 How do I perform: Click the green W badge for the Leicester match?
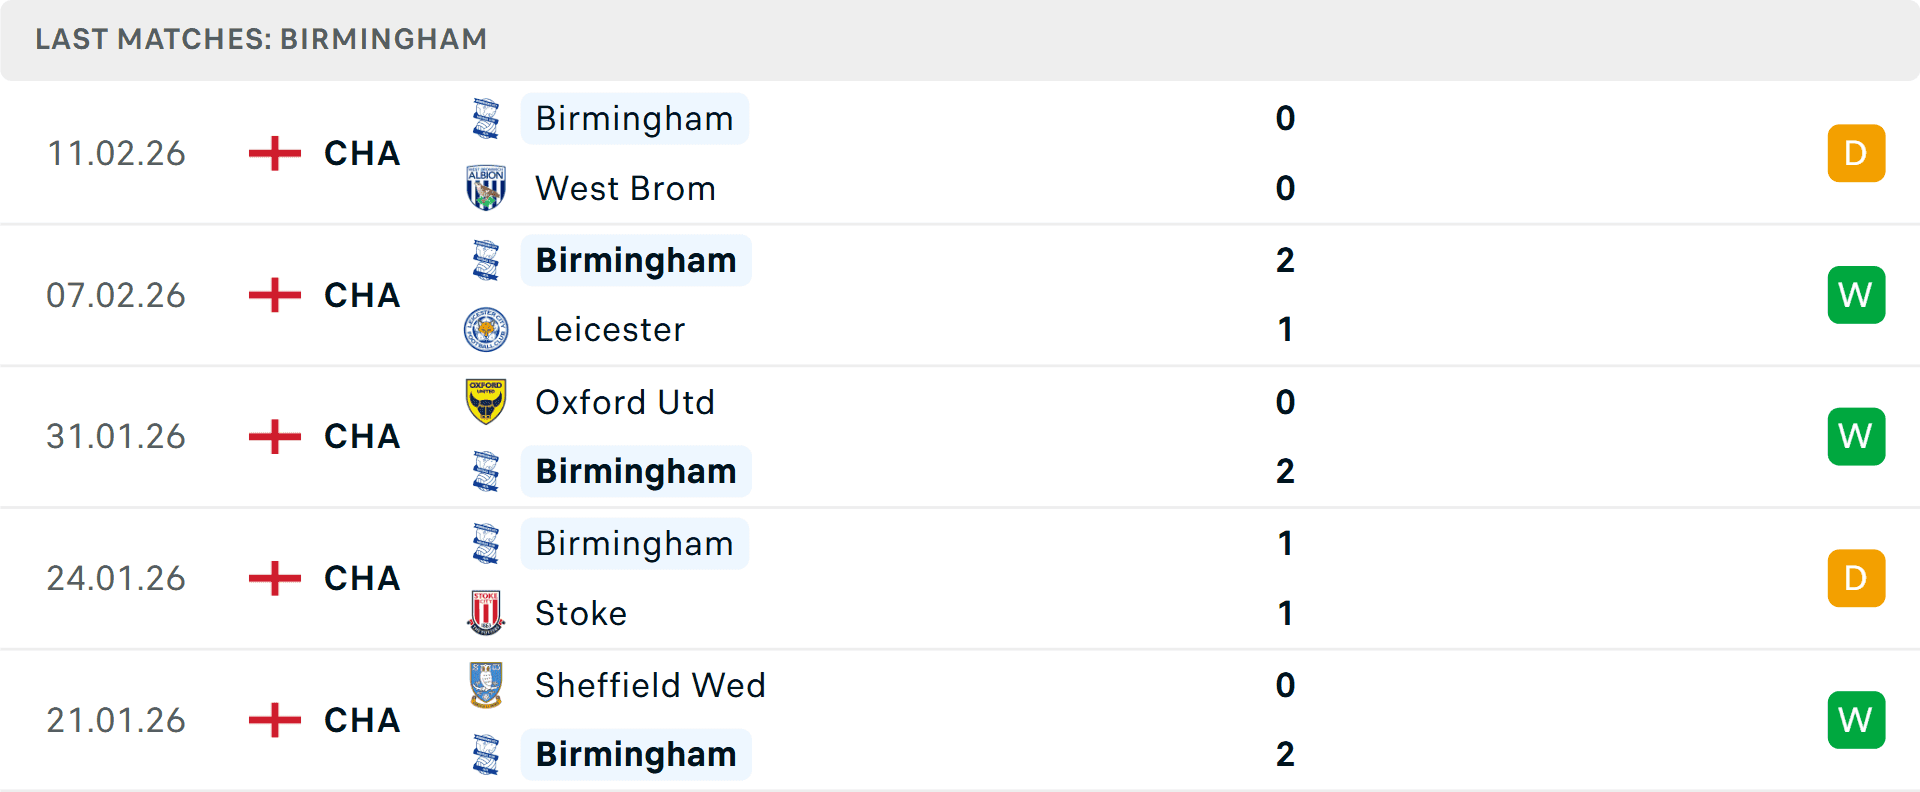click(1856, 295)
